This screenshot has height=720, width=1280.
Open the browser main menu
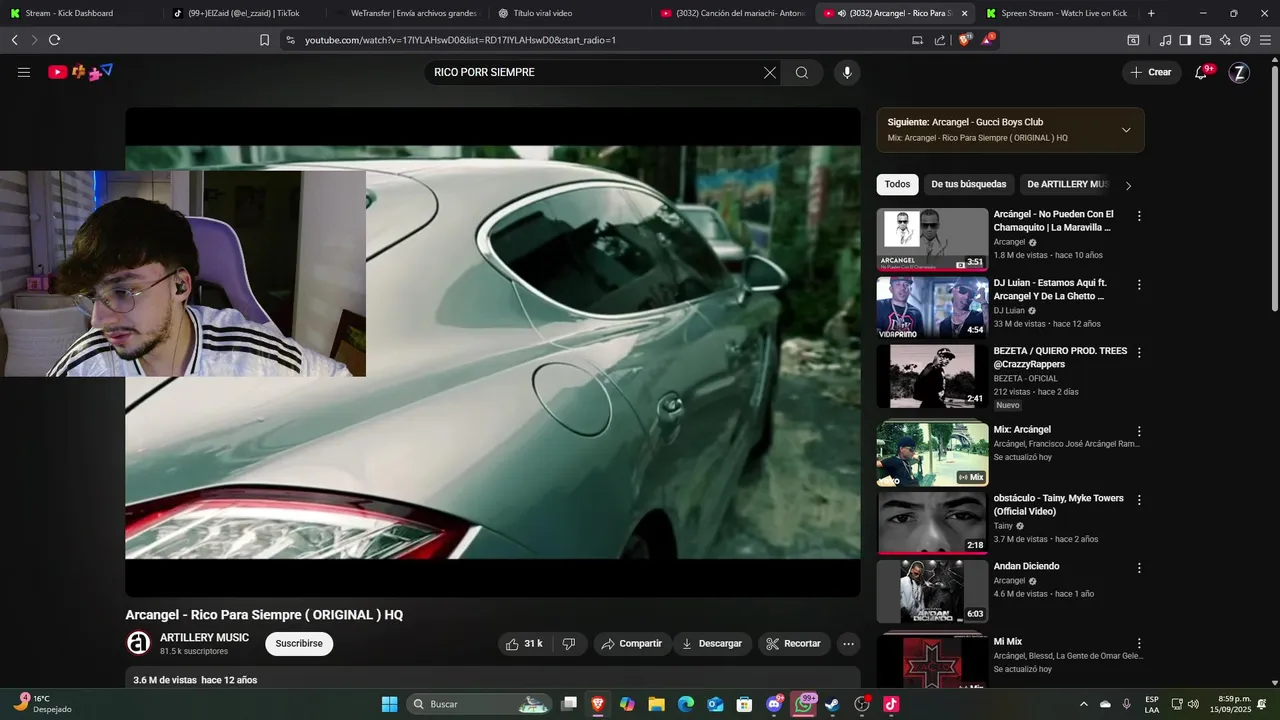pyautogui.click(x=1266, y=40)
